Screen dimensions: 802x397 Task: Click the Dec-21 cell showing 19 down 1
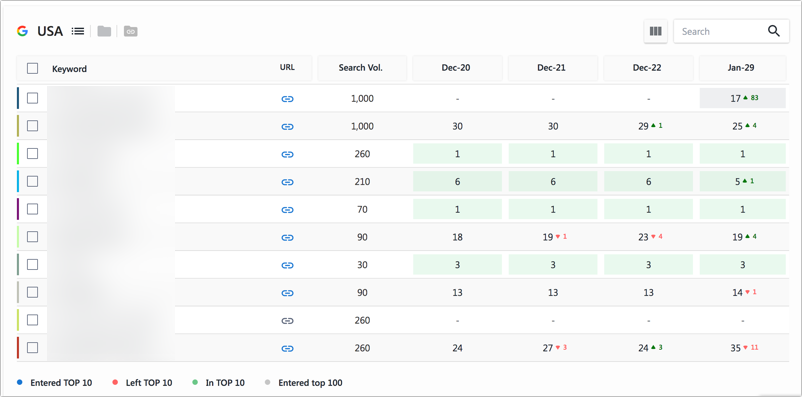pos(553,237)
